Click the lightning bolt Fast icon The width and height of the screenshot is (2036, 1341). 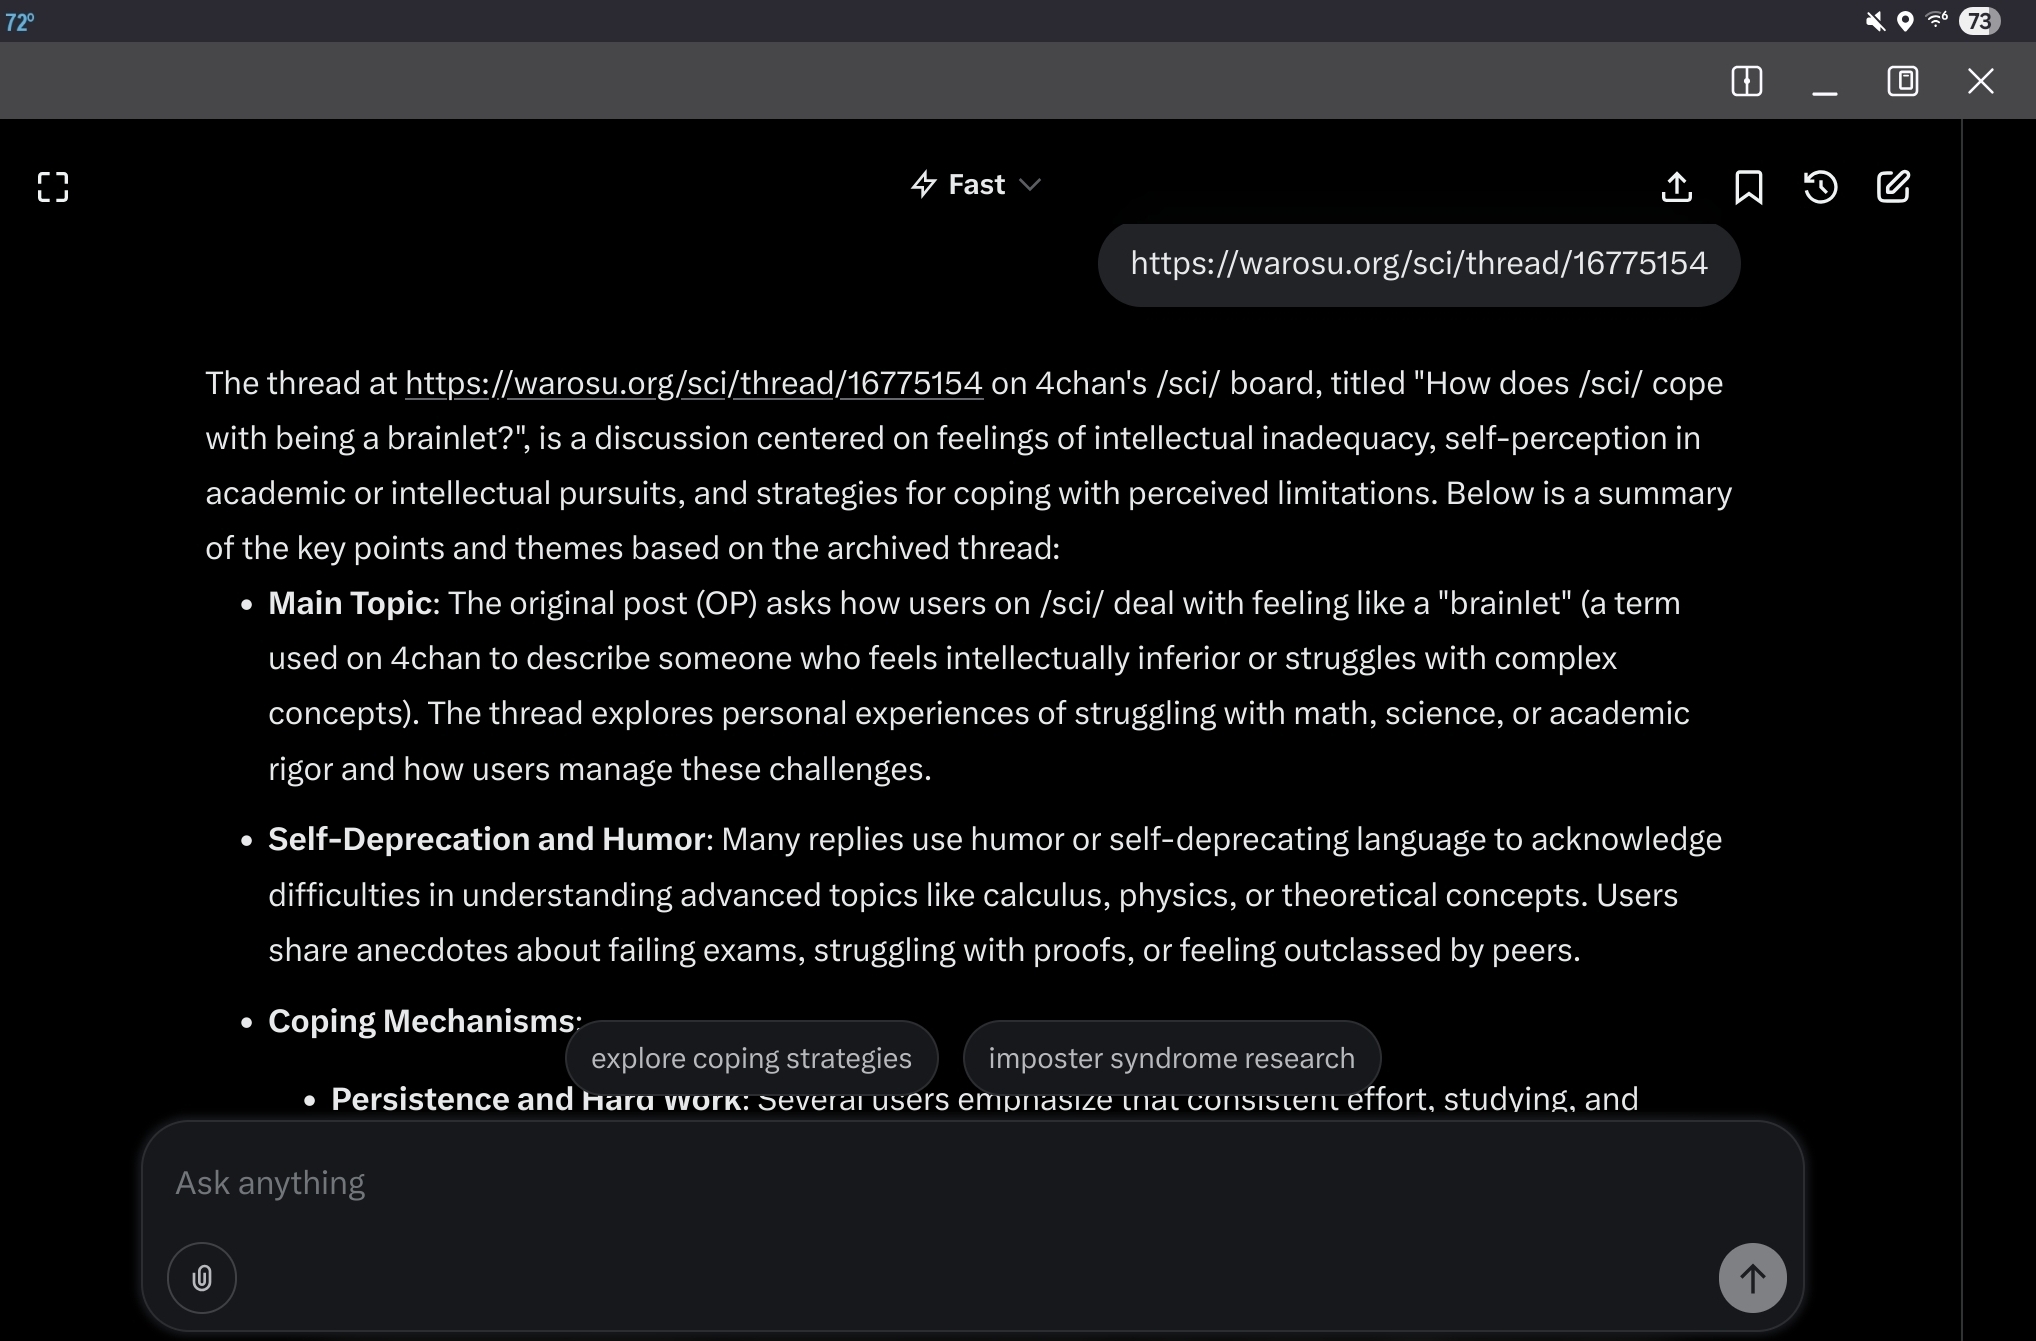pyautogui.click(x=923, y=185)
